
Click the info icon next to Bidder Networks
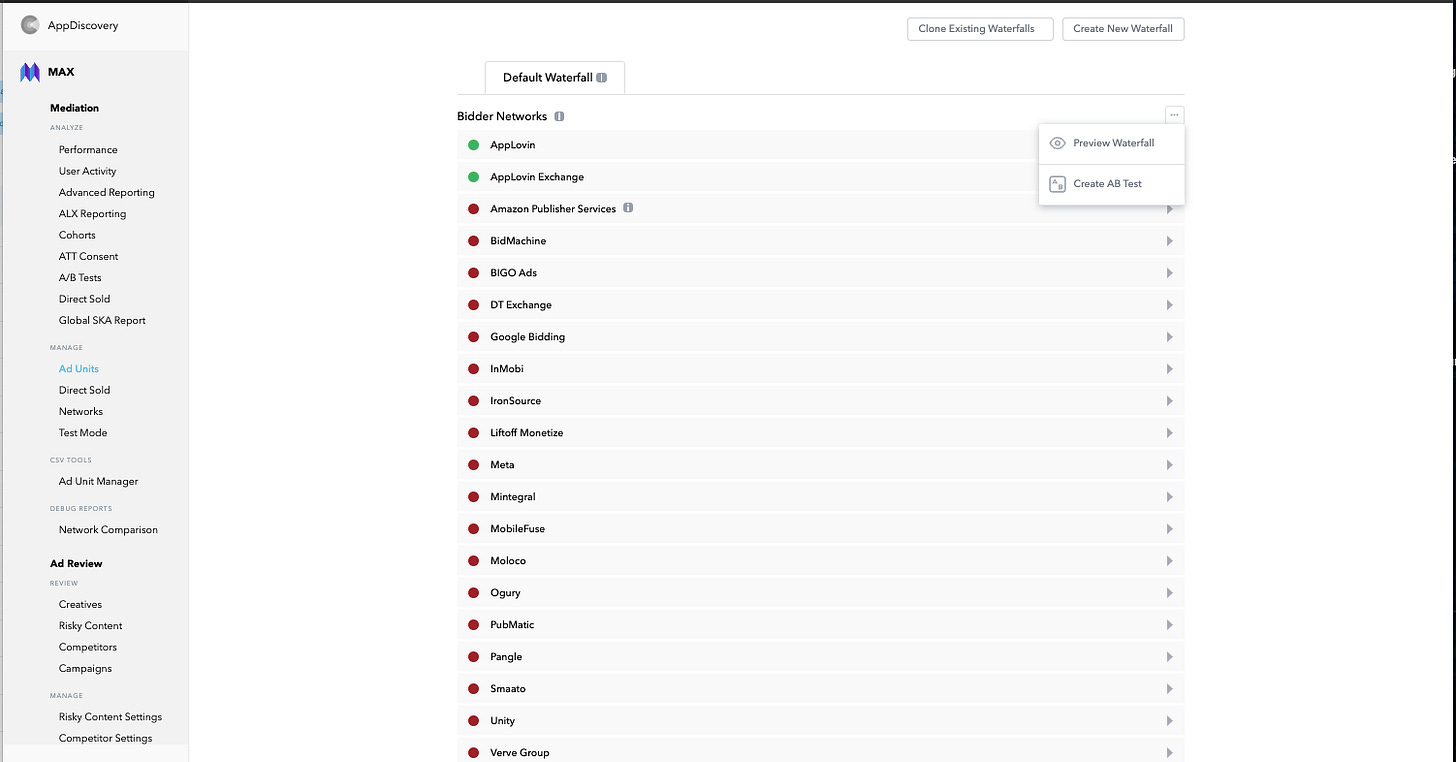(559, 116)
